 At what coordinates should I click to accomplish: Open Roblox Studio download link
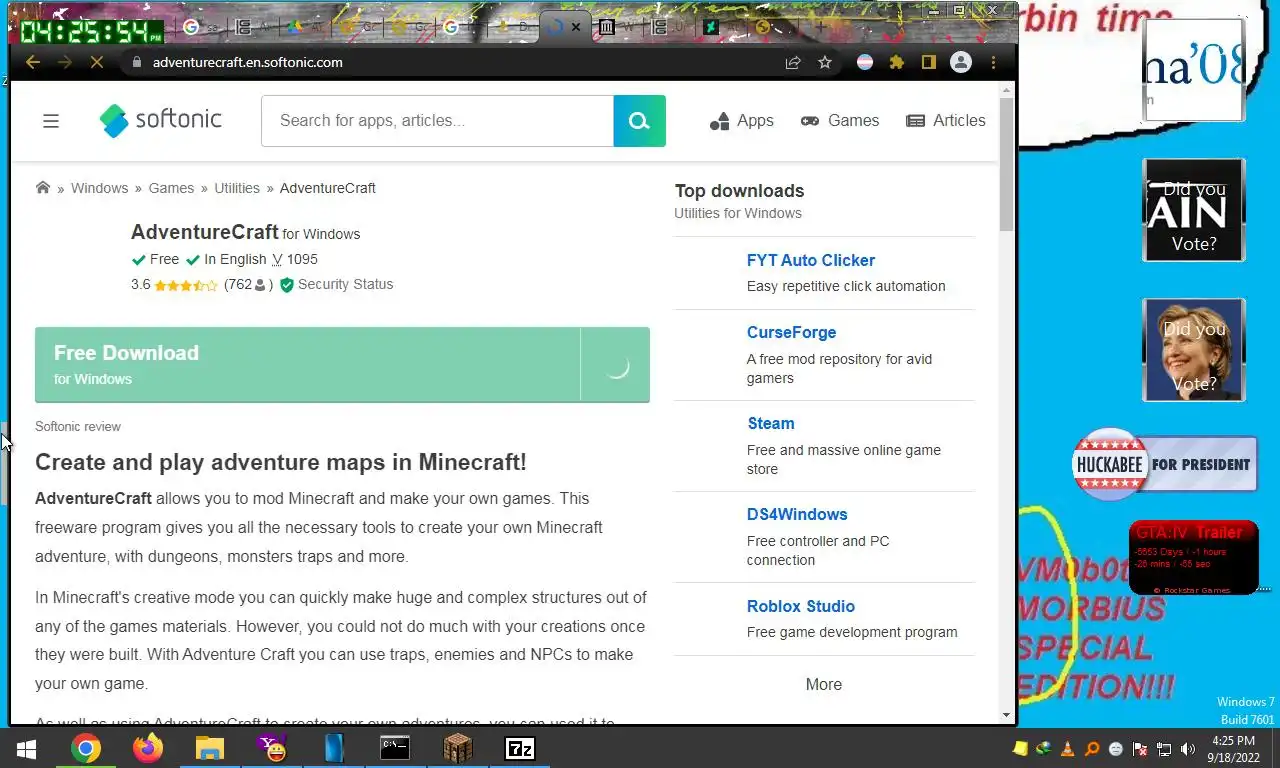point(801,606)
